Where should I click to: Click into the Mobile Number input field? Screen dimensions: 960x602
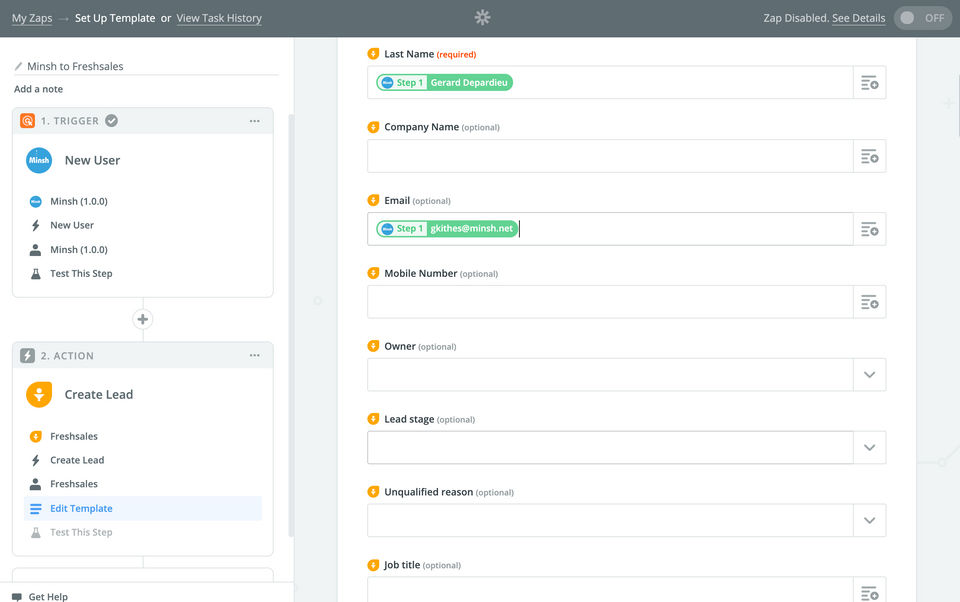610,302
